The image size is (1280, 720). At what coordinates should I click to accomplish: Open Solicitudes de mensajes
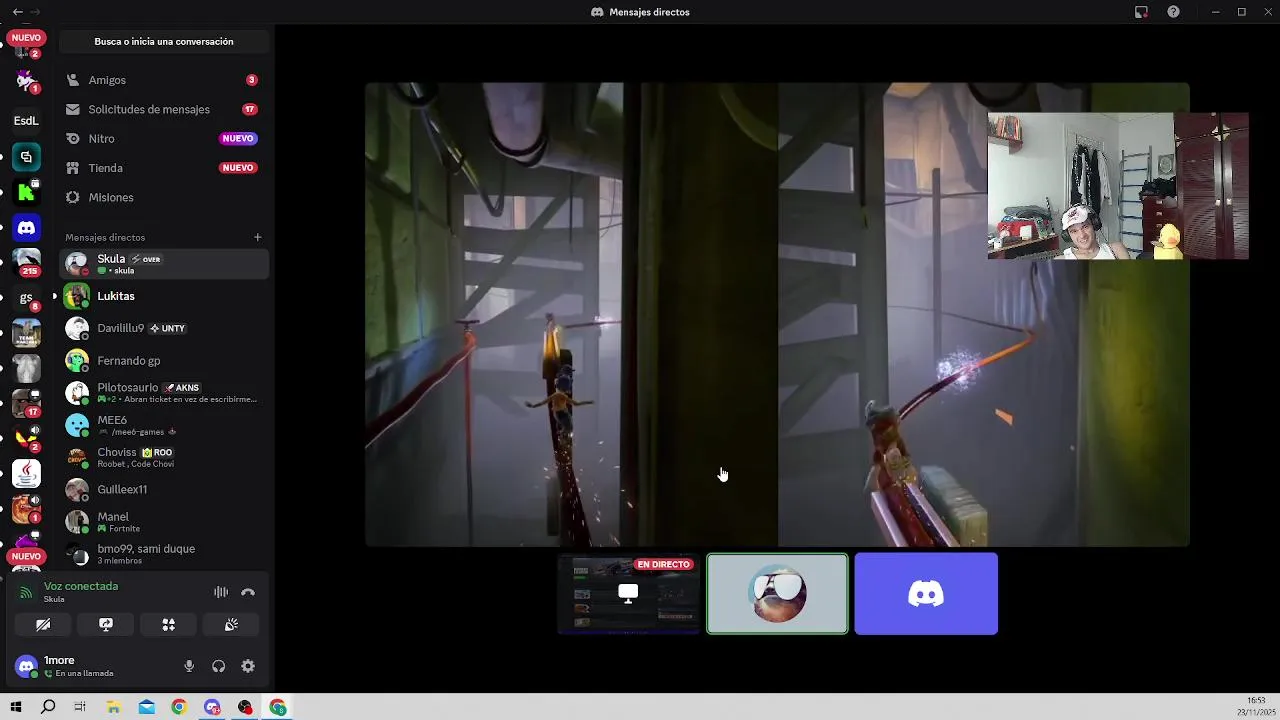164,109
